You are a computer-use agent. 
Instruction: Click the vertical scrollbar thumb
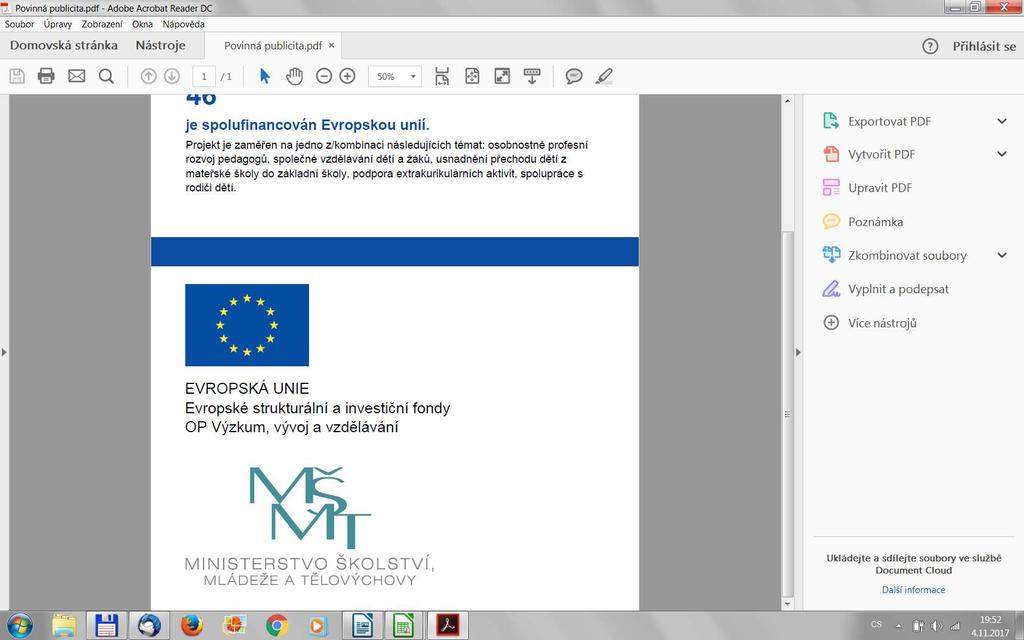[788, 413]
